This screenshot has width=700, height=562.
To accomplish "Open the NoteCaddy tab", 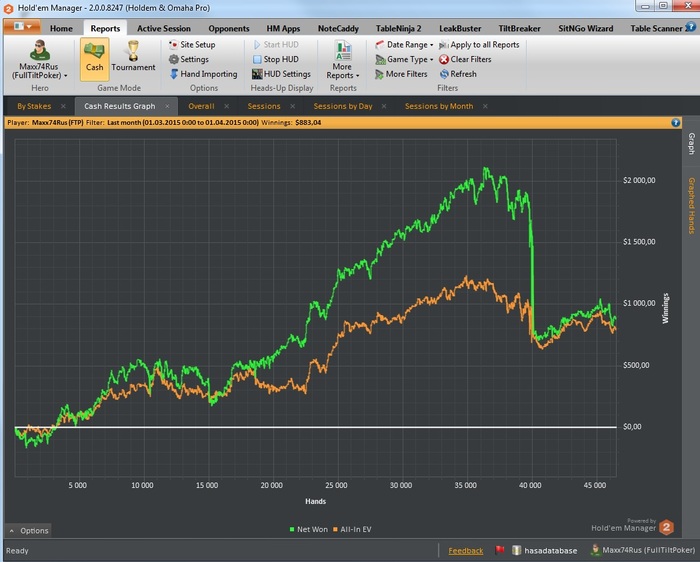I will click(x=338, y=29).
